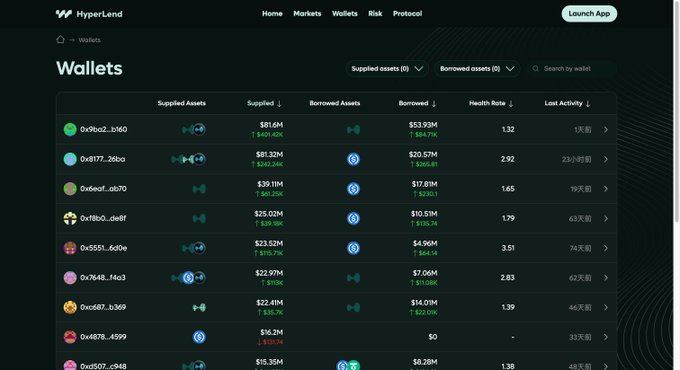Screen dimensions: 680x370
Task: Expand row chevron for 0x7648...f4a3
Action: point(606,278)
